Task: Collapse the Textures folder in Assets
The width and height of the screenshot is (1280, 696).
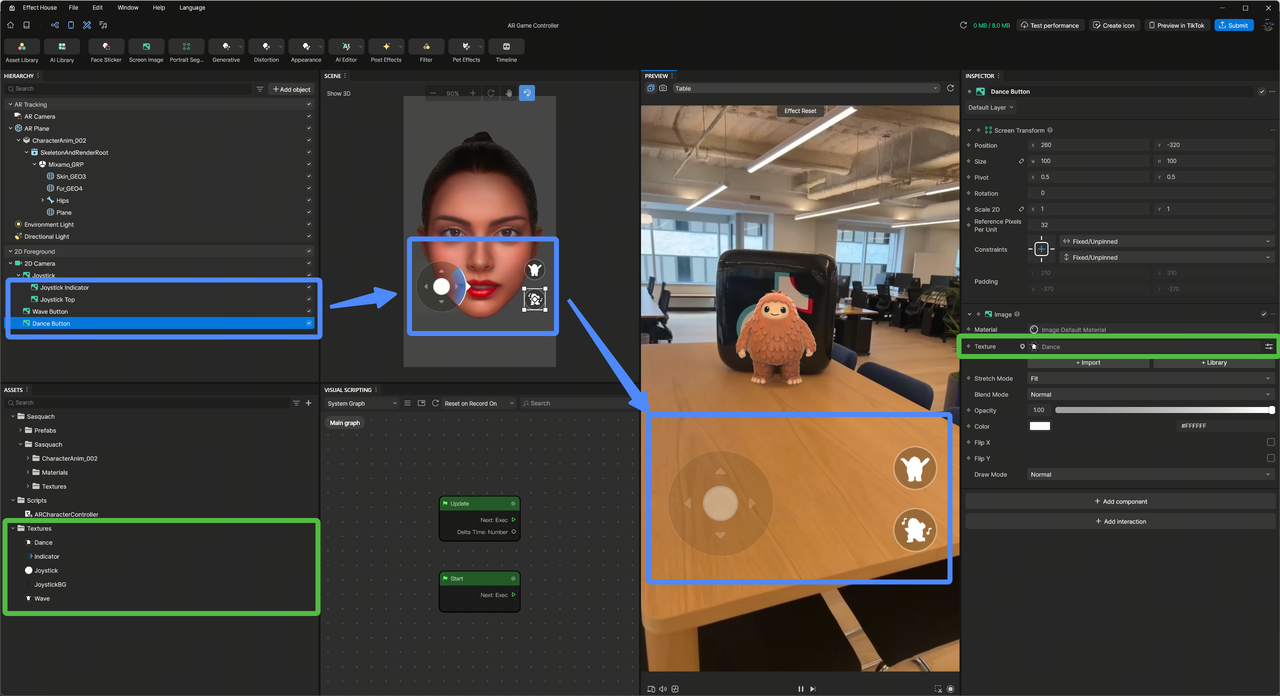Action: pos(14,528)
